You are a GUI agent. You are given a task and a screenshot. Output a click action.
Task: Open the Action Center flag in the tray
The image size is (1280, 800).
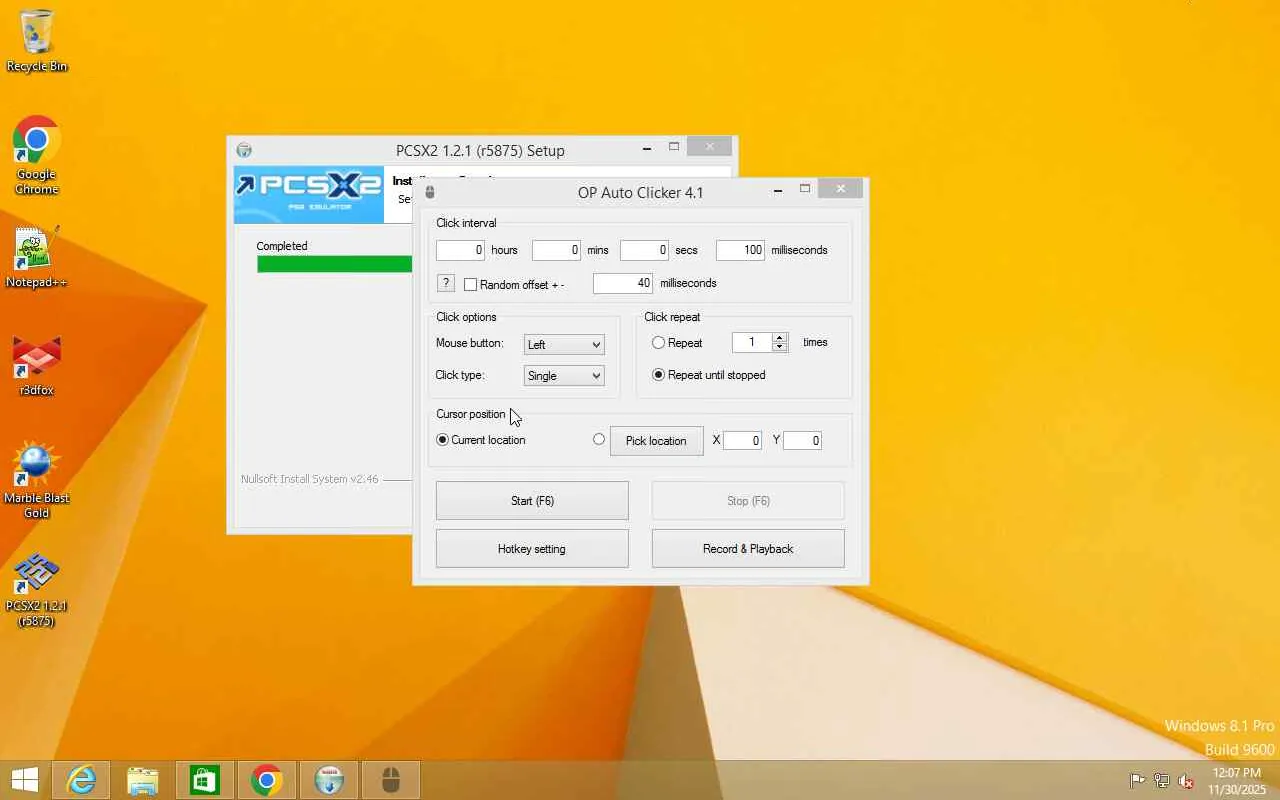point(1137,781)
